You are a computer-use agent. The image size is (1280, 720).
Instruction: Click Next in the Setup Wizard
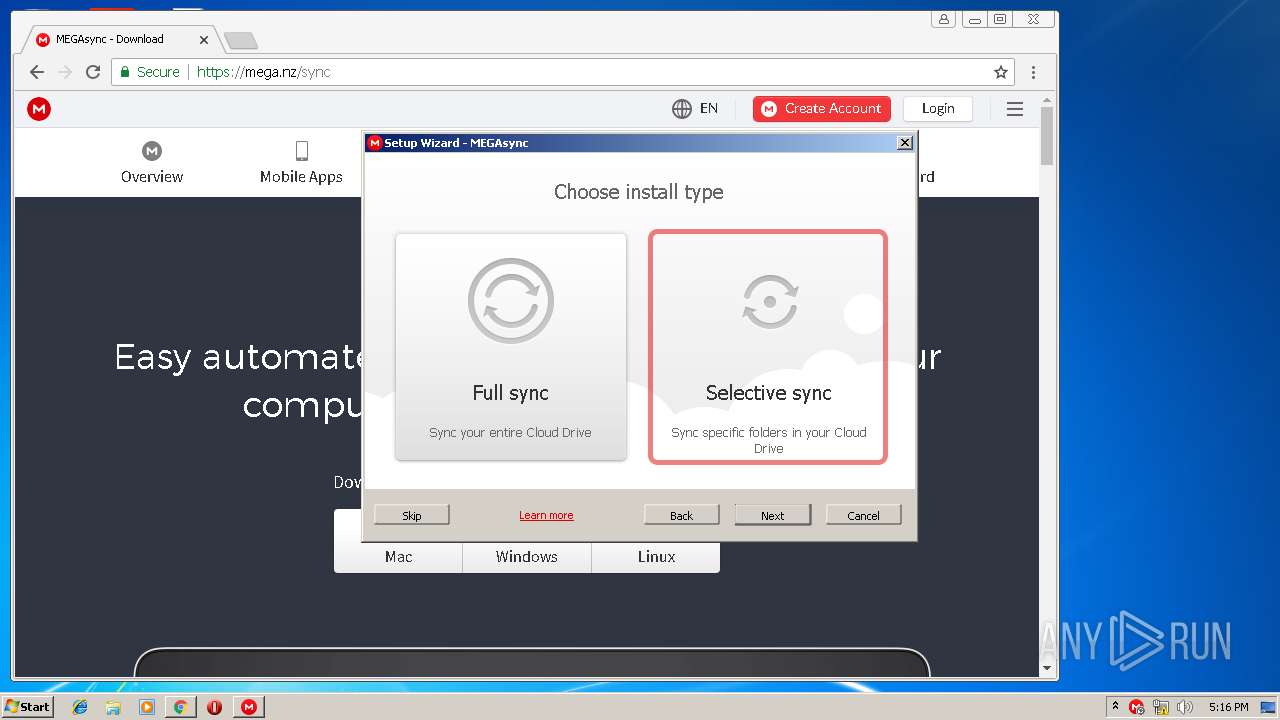click(x=773, y=515)
